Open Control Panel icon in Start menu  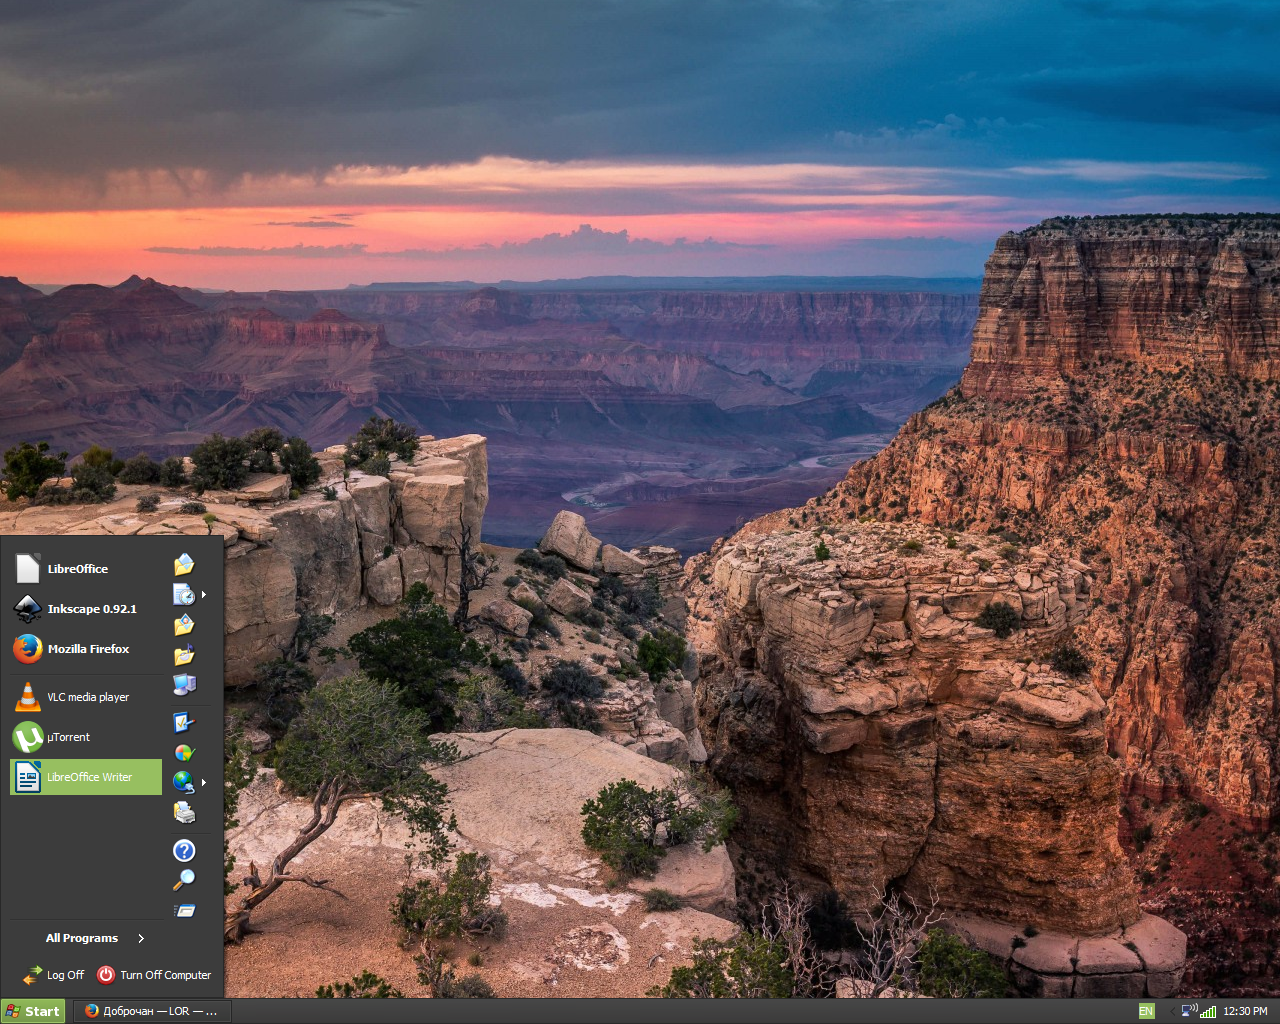point(184,722)
